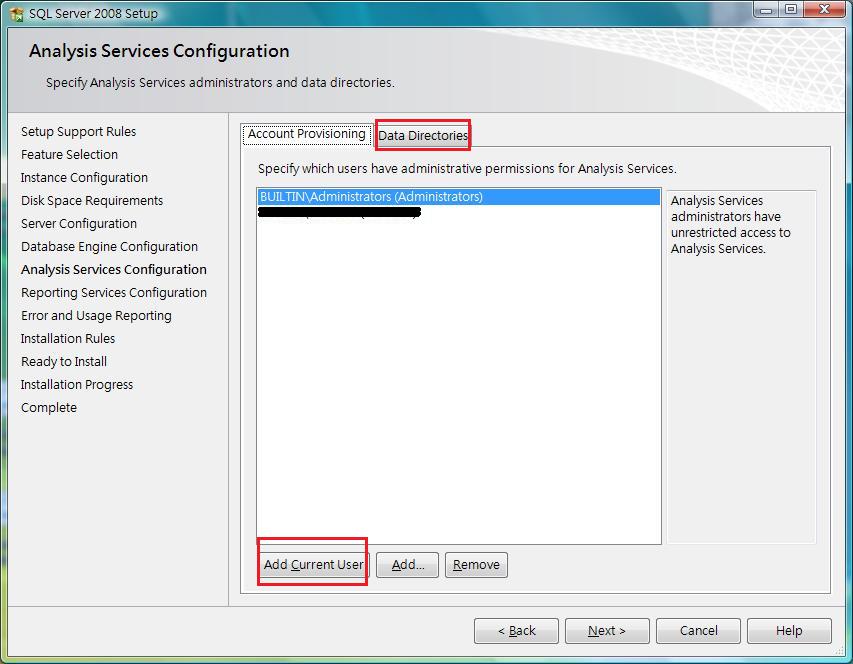The height and width of the screenshot is (664, 853).
Task: Minimize the SQL Server 2008 Setup window
Action: coord(766,10)
